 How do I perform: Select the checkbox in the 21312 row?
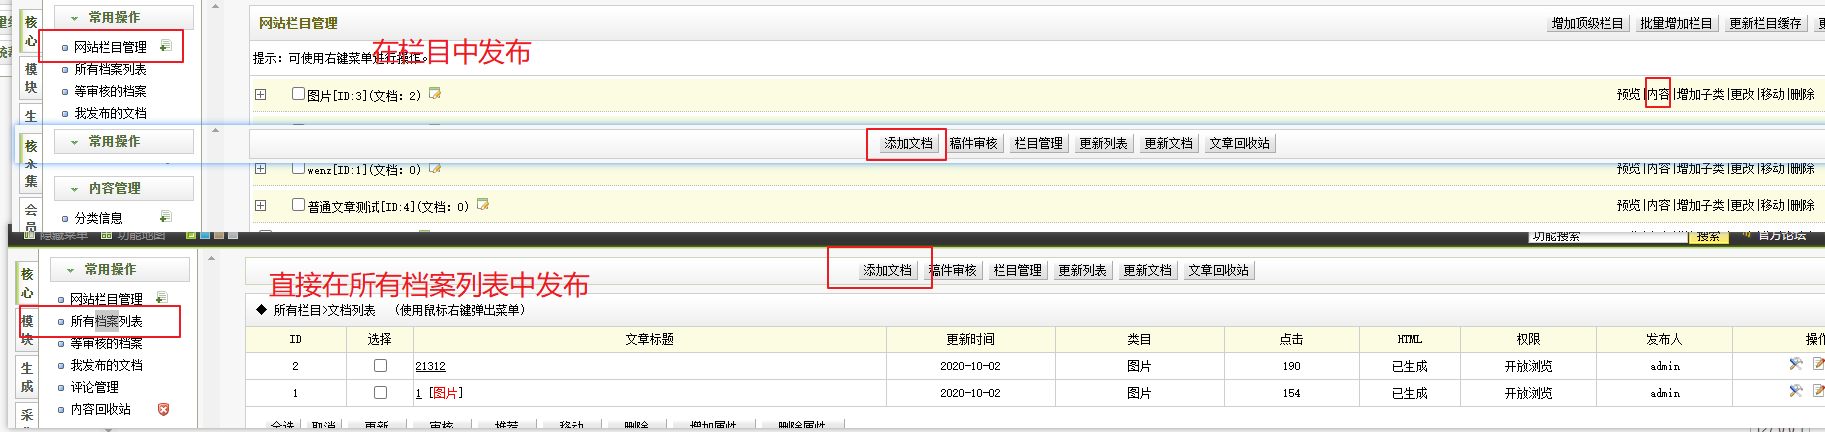click(x=380, y=366)
